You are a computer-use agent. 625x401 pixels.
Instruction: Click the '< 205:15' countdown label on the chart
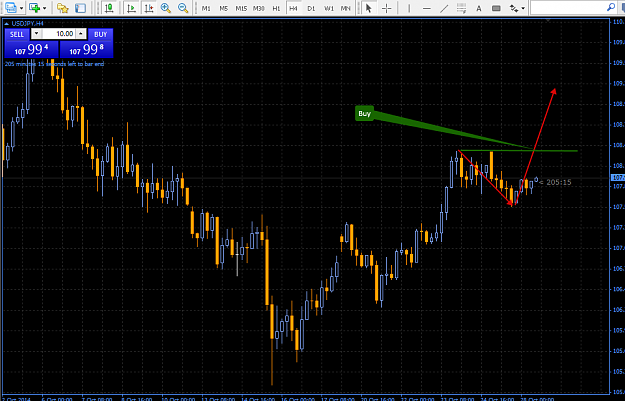click(x=555, y=182)
